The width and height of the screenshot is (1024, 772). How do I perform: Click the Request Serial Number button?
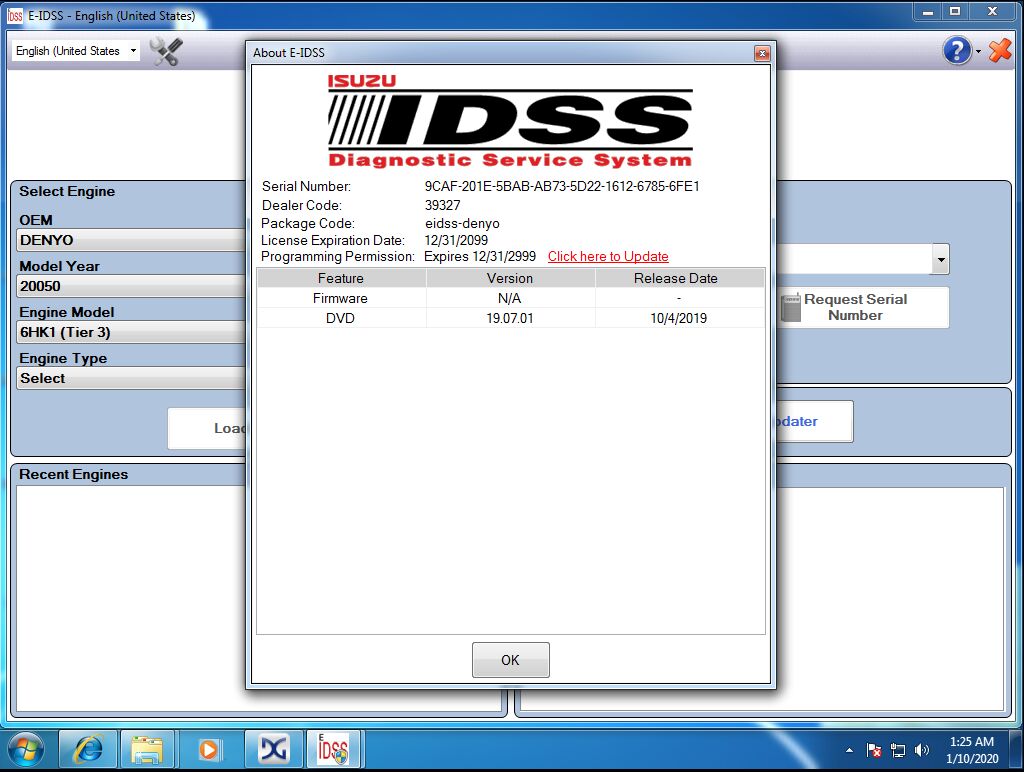click(x=862, y=307)
